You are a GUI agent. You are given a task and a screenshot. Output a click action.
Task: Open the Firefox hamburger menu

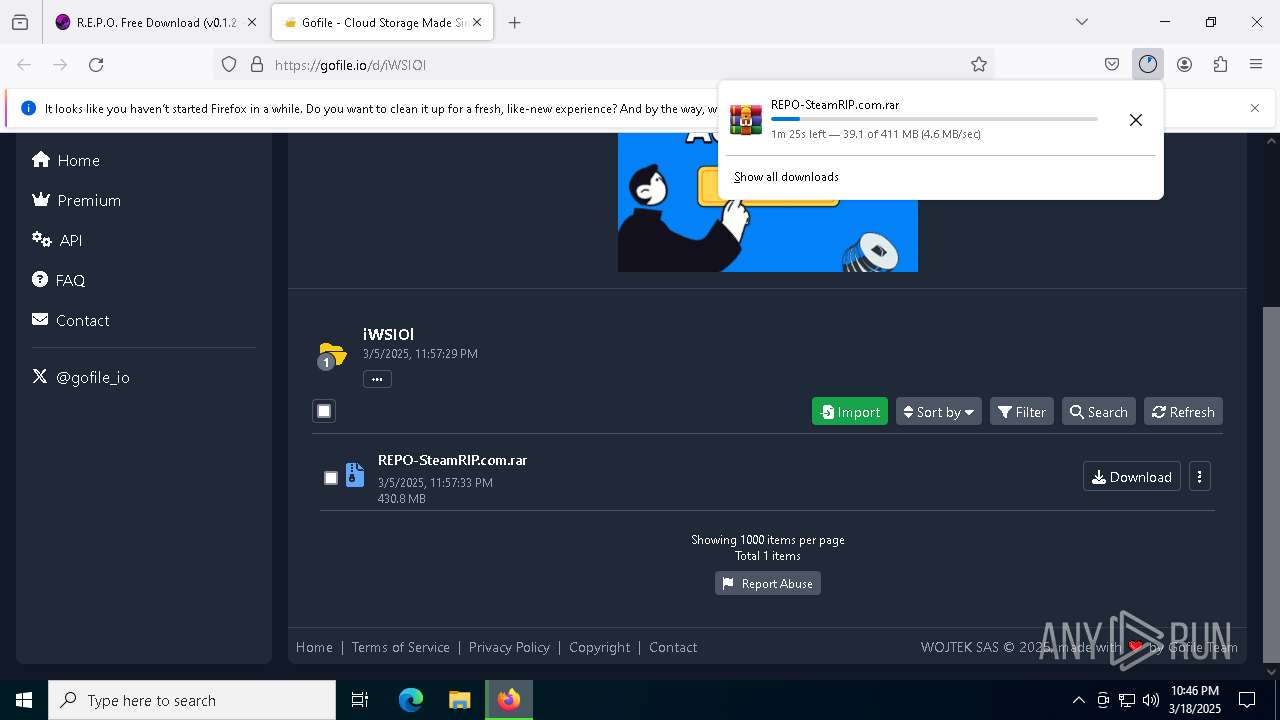1256,64
